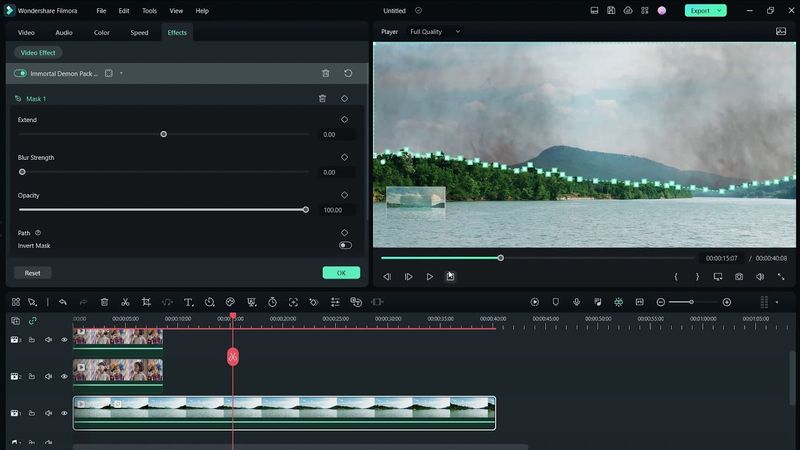Hide the long landscape video track
Image resolution: width=800 pixels, height=450 pixels.
[64, 413]
